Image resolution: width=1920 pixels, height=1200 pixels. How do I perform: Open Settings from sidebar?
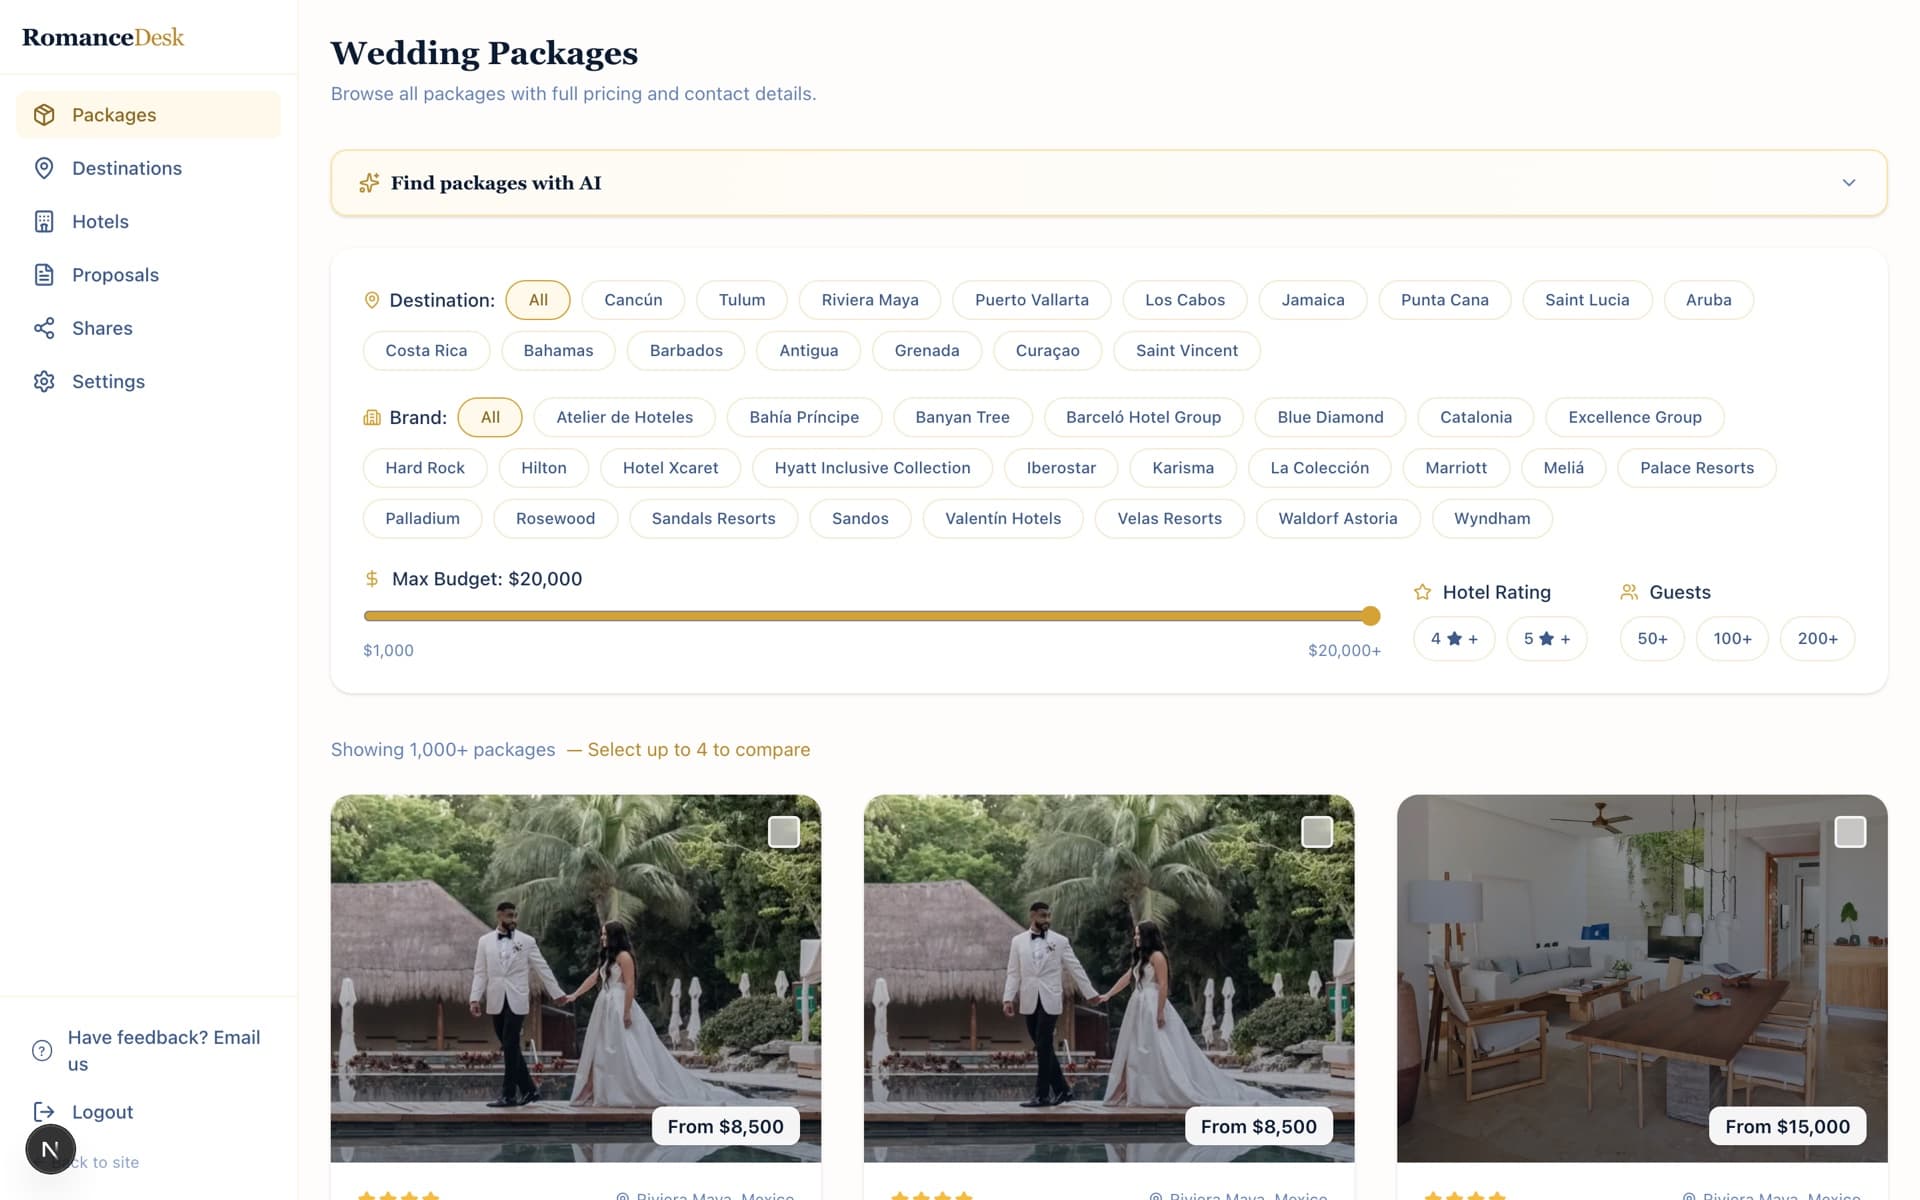tap(148, 381)
